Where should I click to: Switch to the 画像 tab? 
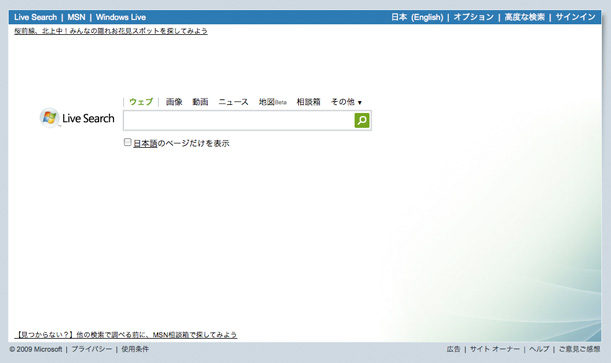click(174, 102)
